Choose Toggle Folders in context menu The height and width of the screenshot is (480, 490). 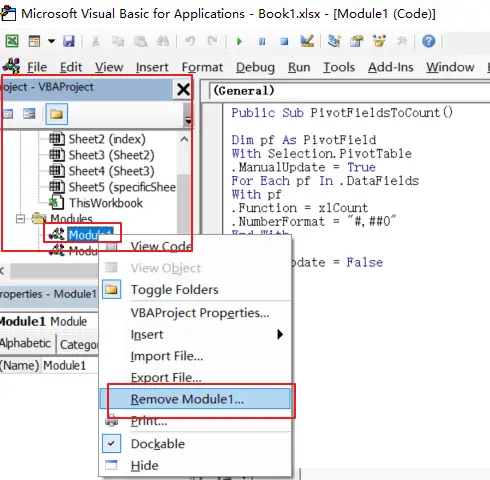195,290
